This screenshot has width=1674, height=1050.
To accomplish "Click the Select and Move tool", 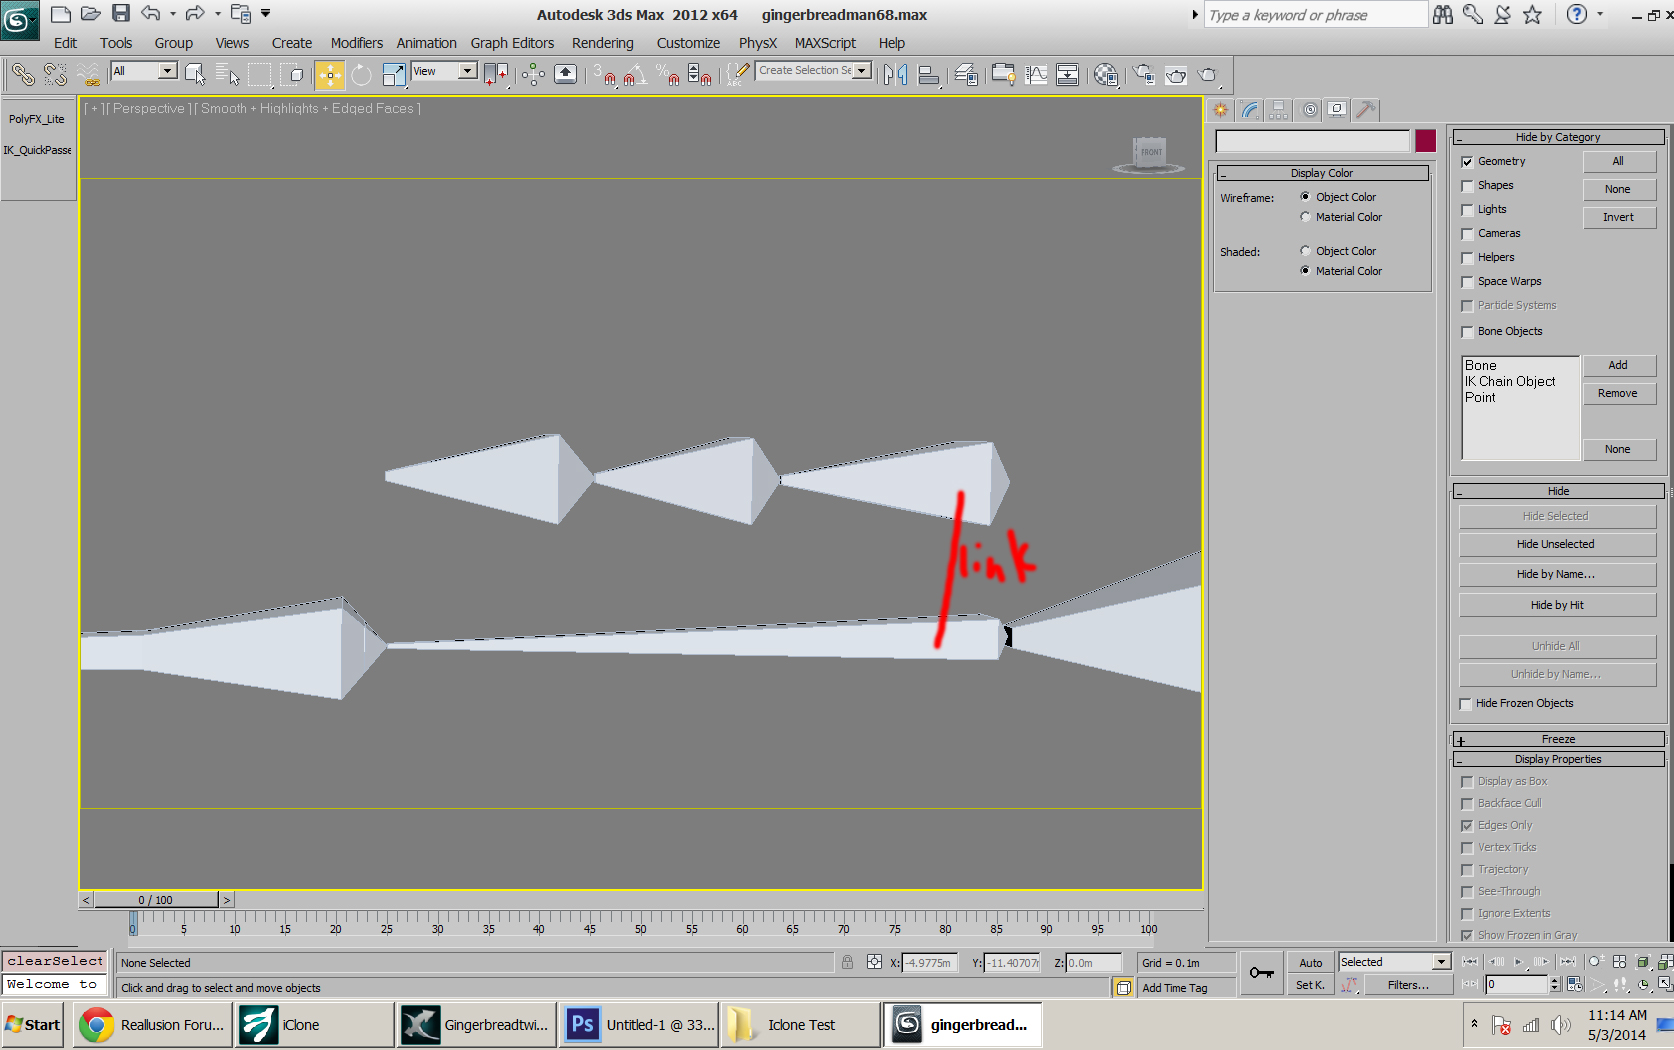I will tap(329, 74).
